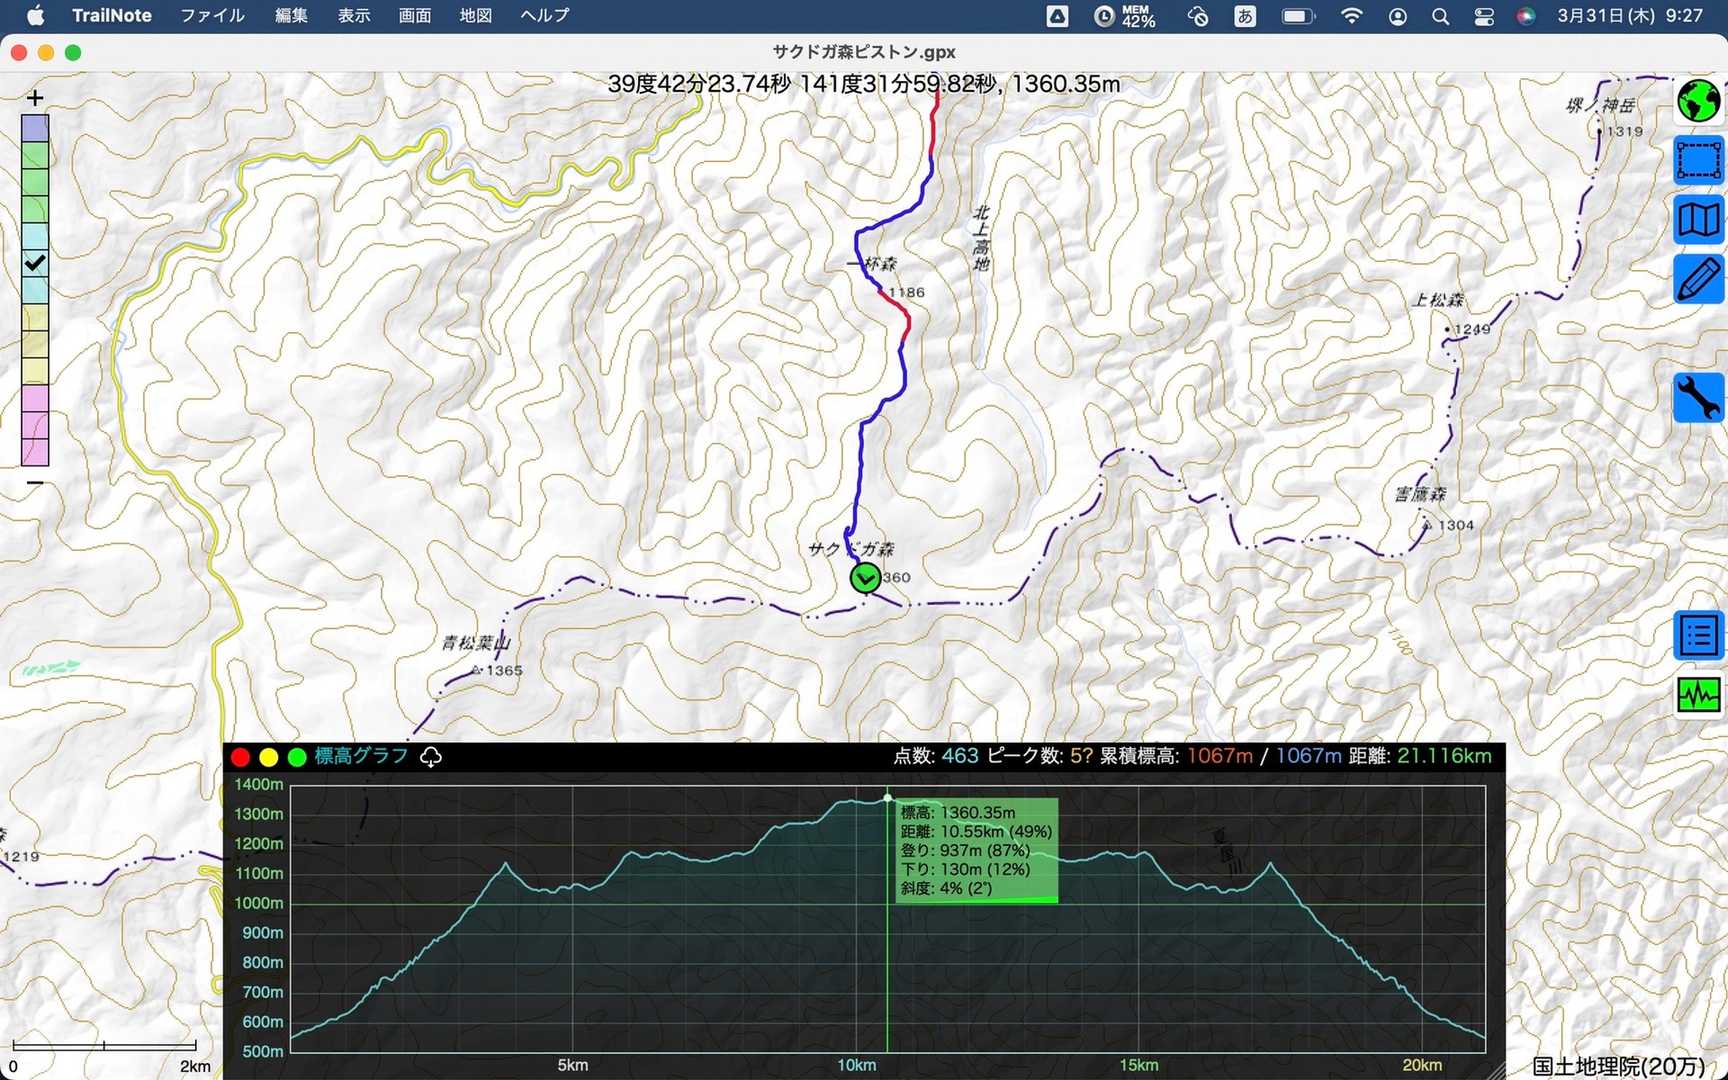Click the 標高グラフ title label

[x=361, y=756]
